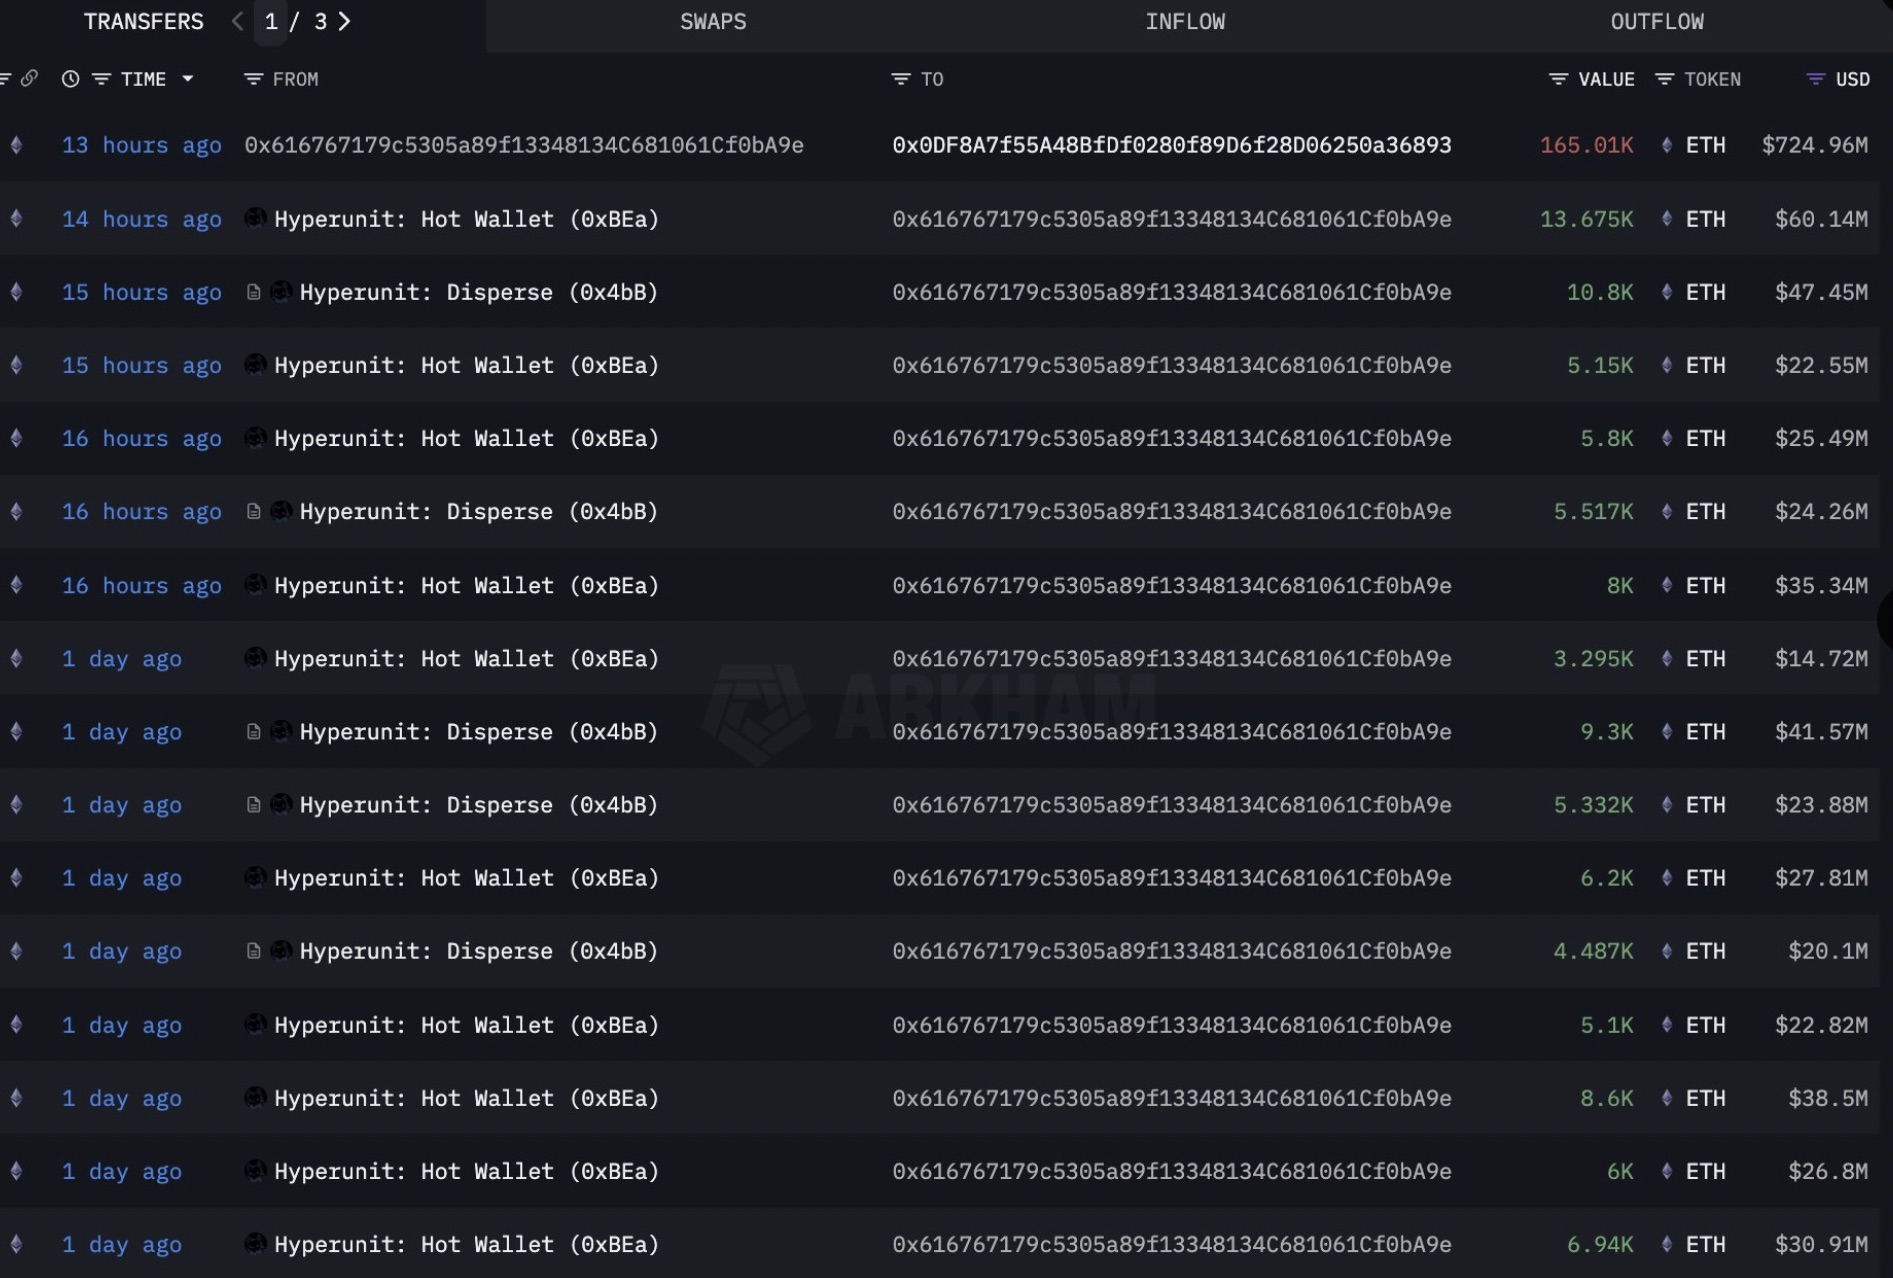
Task: Click the filter icon beside VALUE column
Action: (x=1558, y=79)
